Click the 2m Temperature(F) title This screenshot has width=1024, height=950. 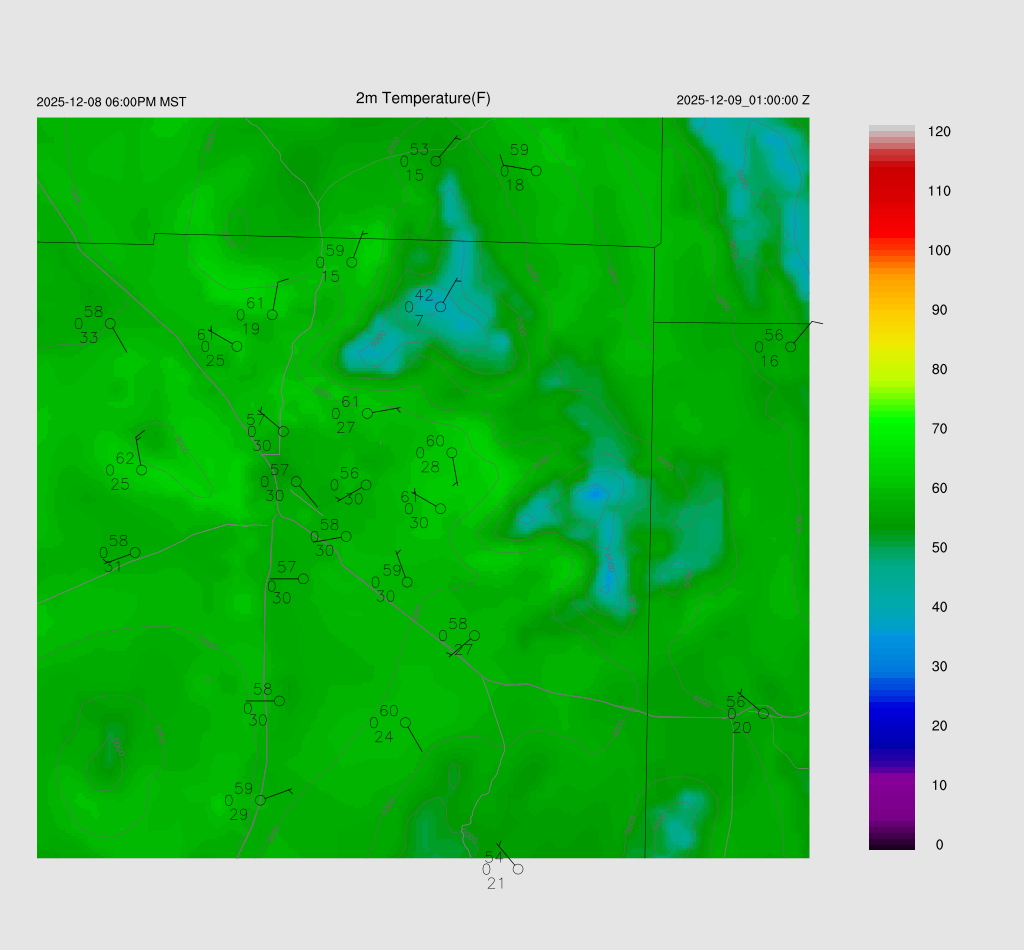[x=423, y=98]
